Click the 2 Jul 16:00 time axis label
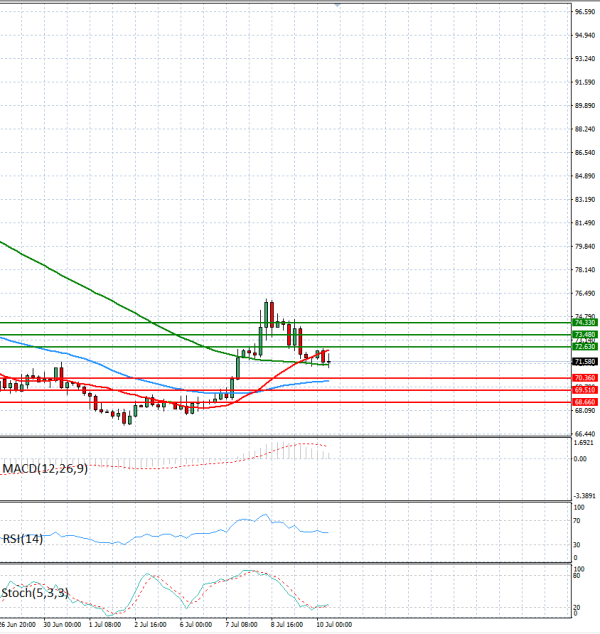 [x=150, y=625]
